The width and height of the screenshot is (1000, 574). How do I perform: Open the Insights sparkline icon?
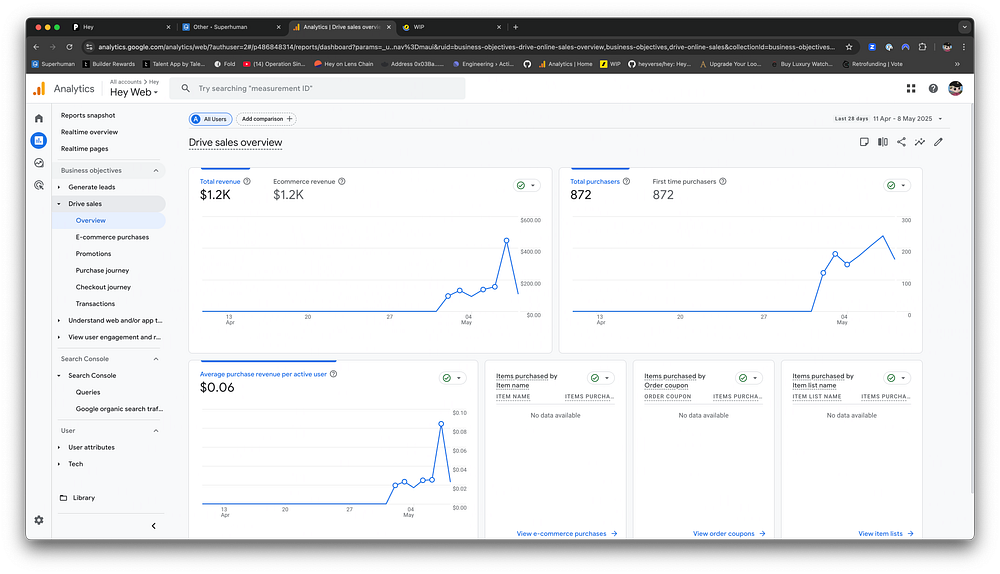coord(920,142)
